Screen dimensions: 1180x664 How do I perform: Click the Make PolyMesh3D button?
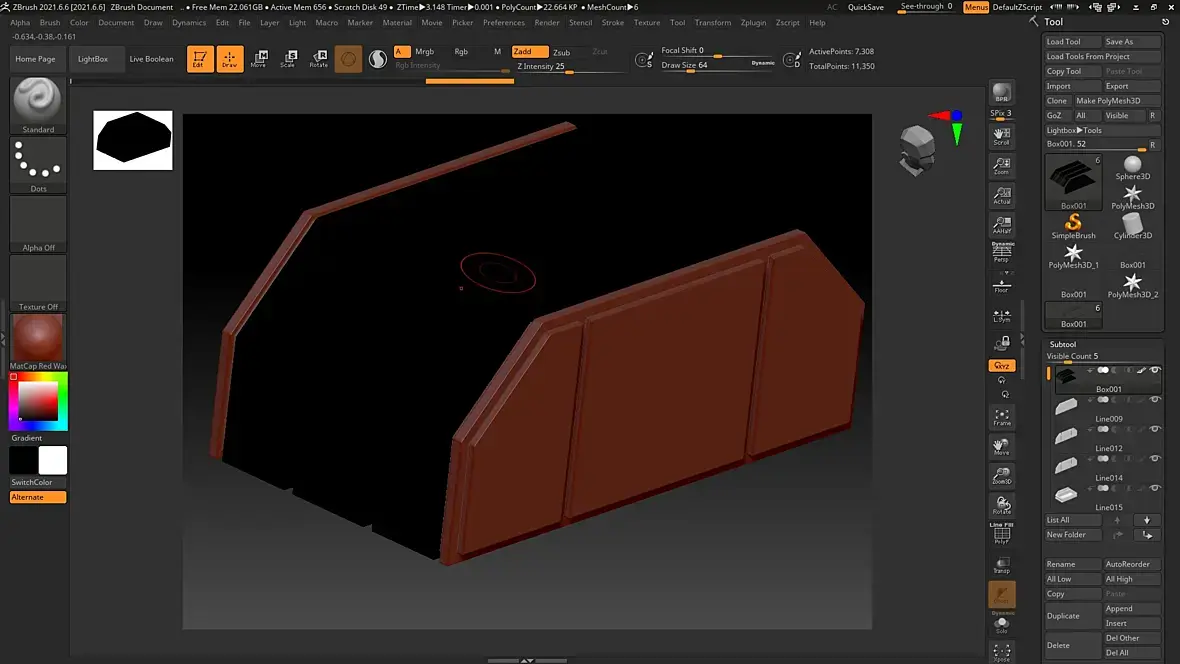point(1107,101)
